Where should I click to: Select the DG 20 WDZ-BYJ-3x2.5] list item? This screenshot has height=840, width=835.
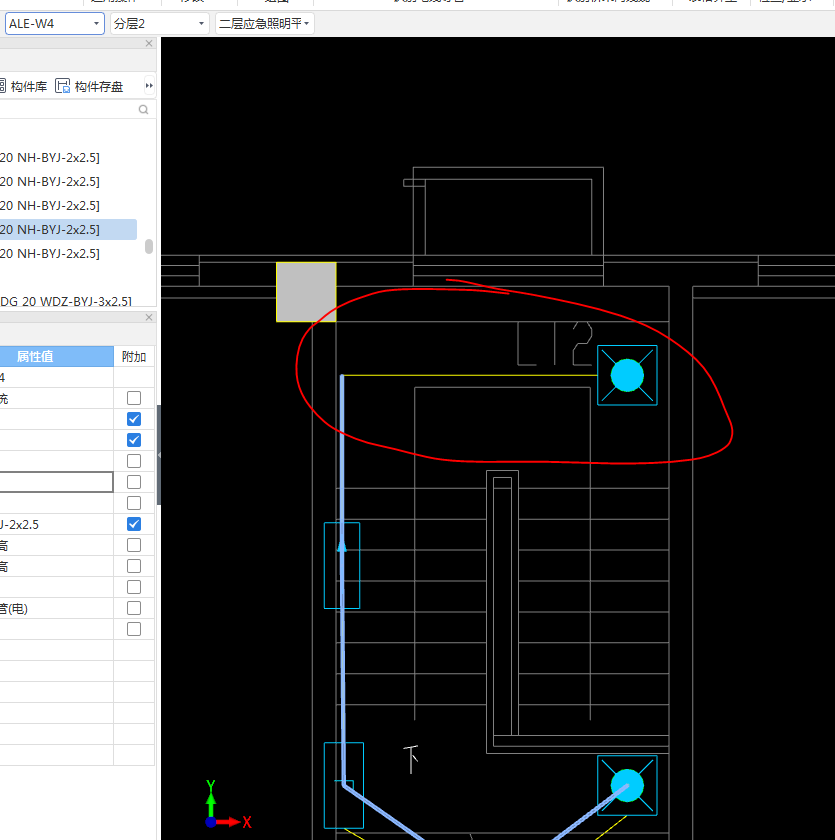click(x=66, y=301)
